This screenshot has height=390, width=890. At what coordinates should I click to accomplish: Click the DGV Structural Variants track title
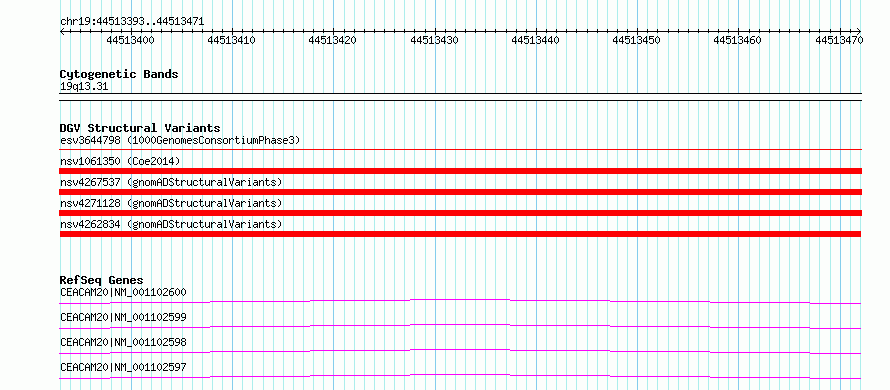pyautogui.click(x=140, y=128)
